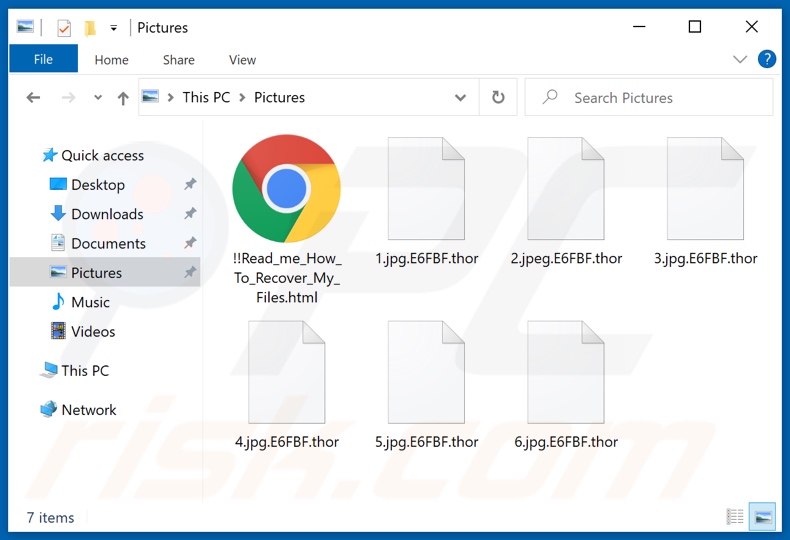Select the 5.jpg.E6FBF.thor file icon
This screenshot has width=790, height=540.
click(426, 372)
